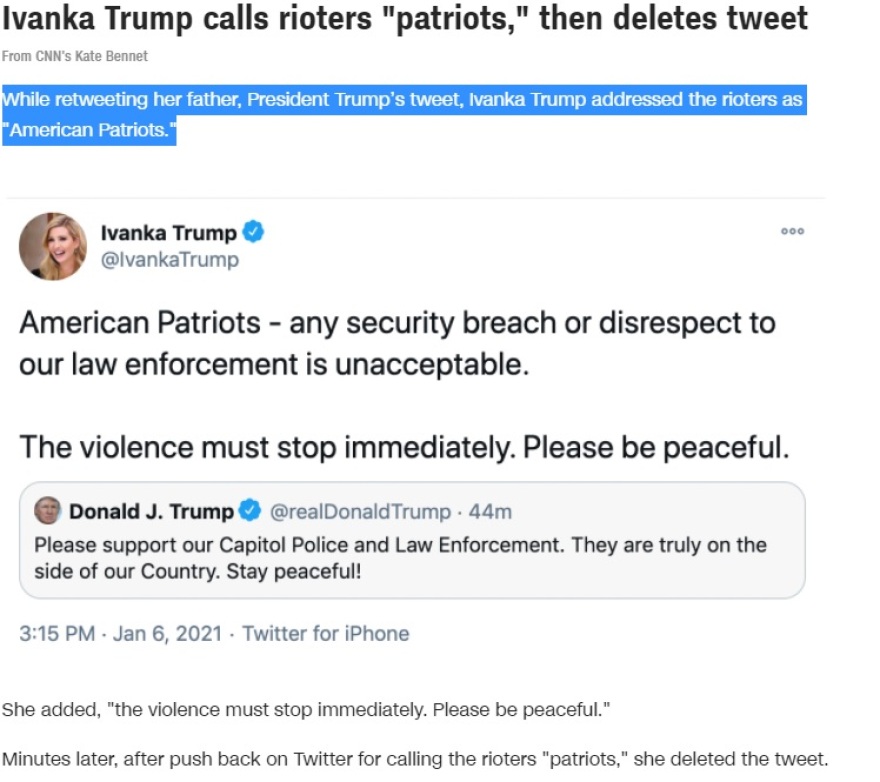Click "The violence must stop immediately" tweet line
This screenshot has width=880, height=782.
(403, 446)
